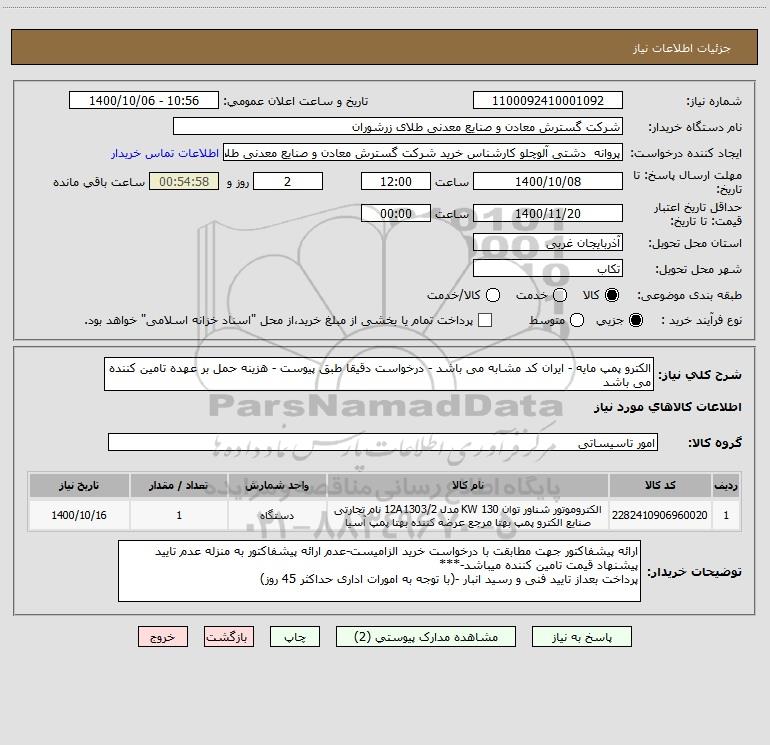Click the خروج exit button
This screenshot has width=770, height=745.
coord(163,637)
